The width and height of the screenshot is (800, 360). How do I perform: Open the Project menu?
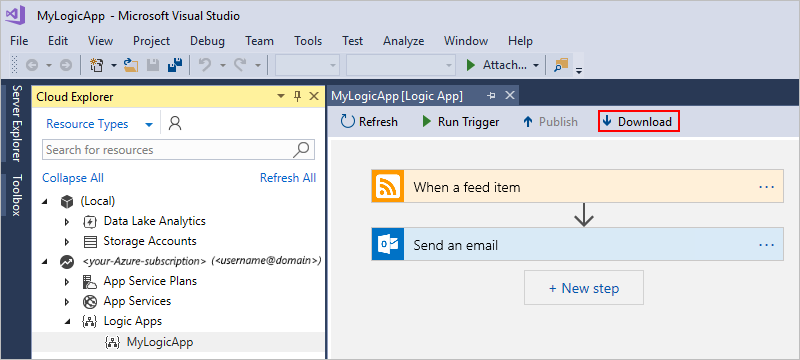coord(152,41)
